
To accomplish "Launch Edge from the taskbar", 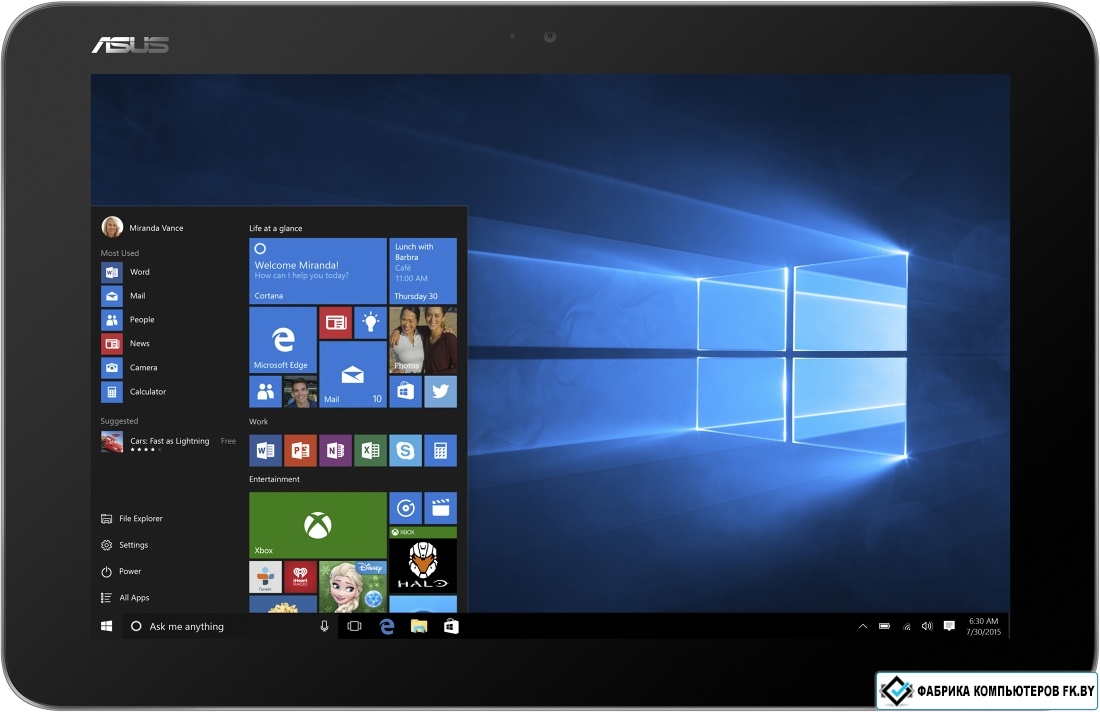I will click(x=387, y=626).
